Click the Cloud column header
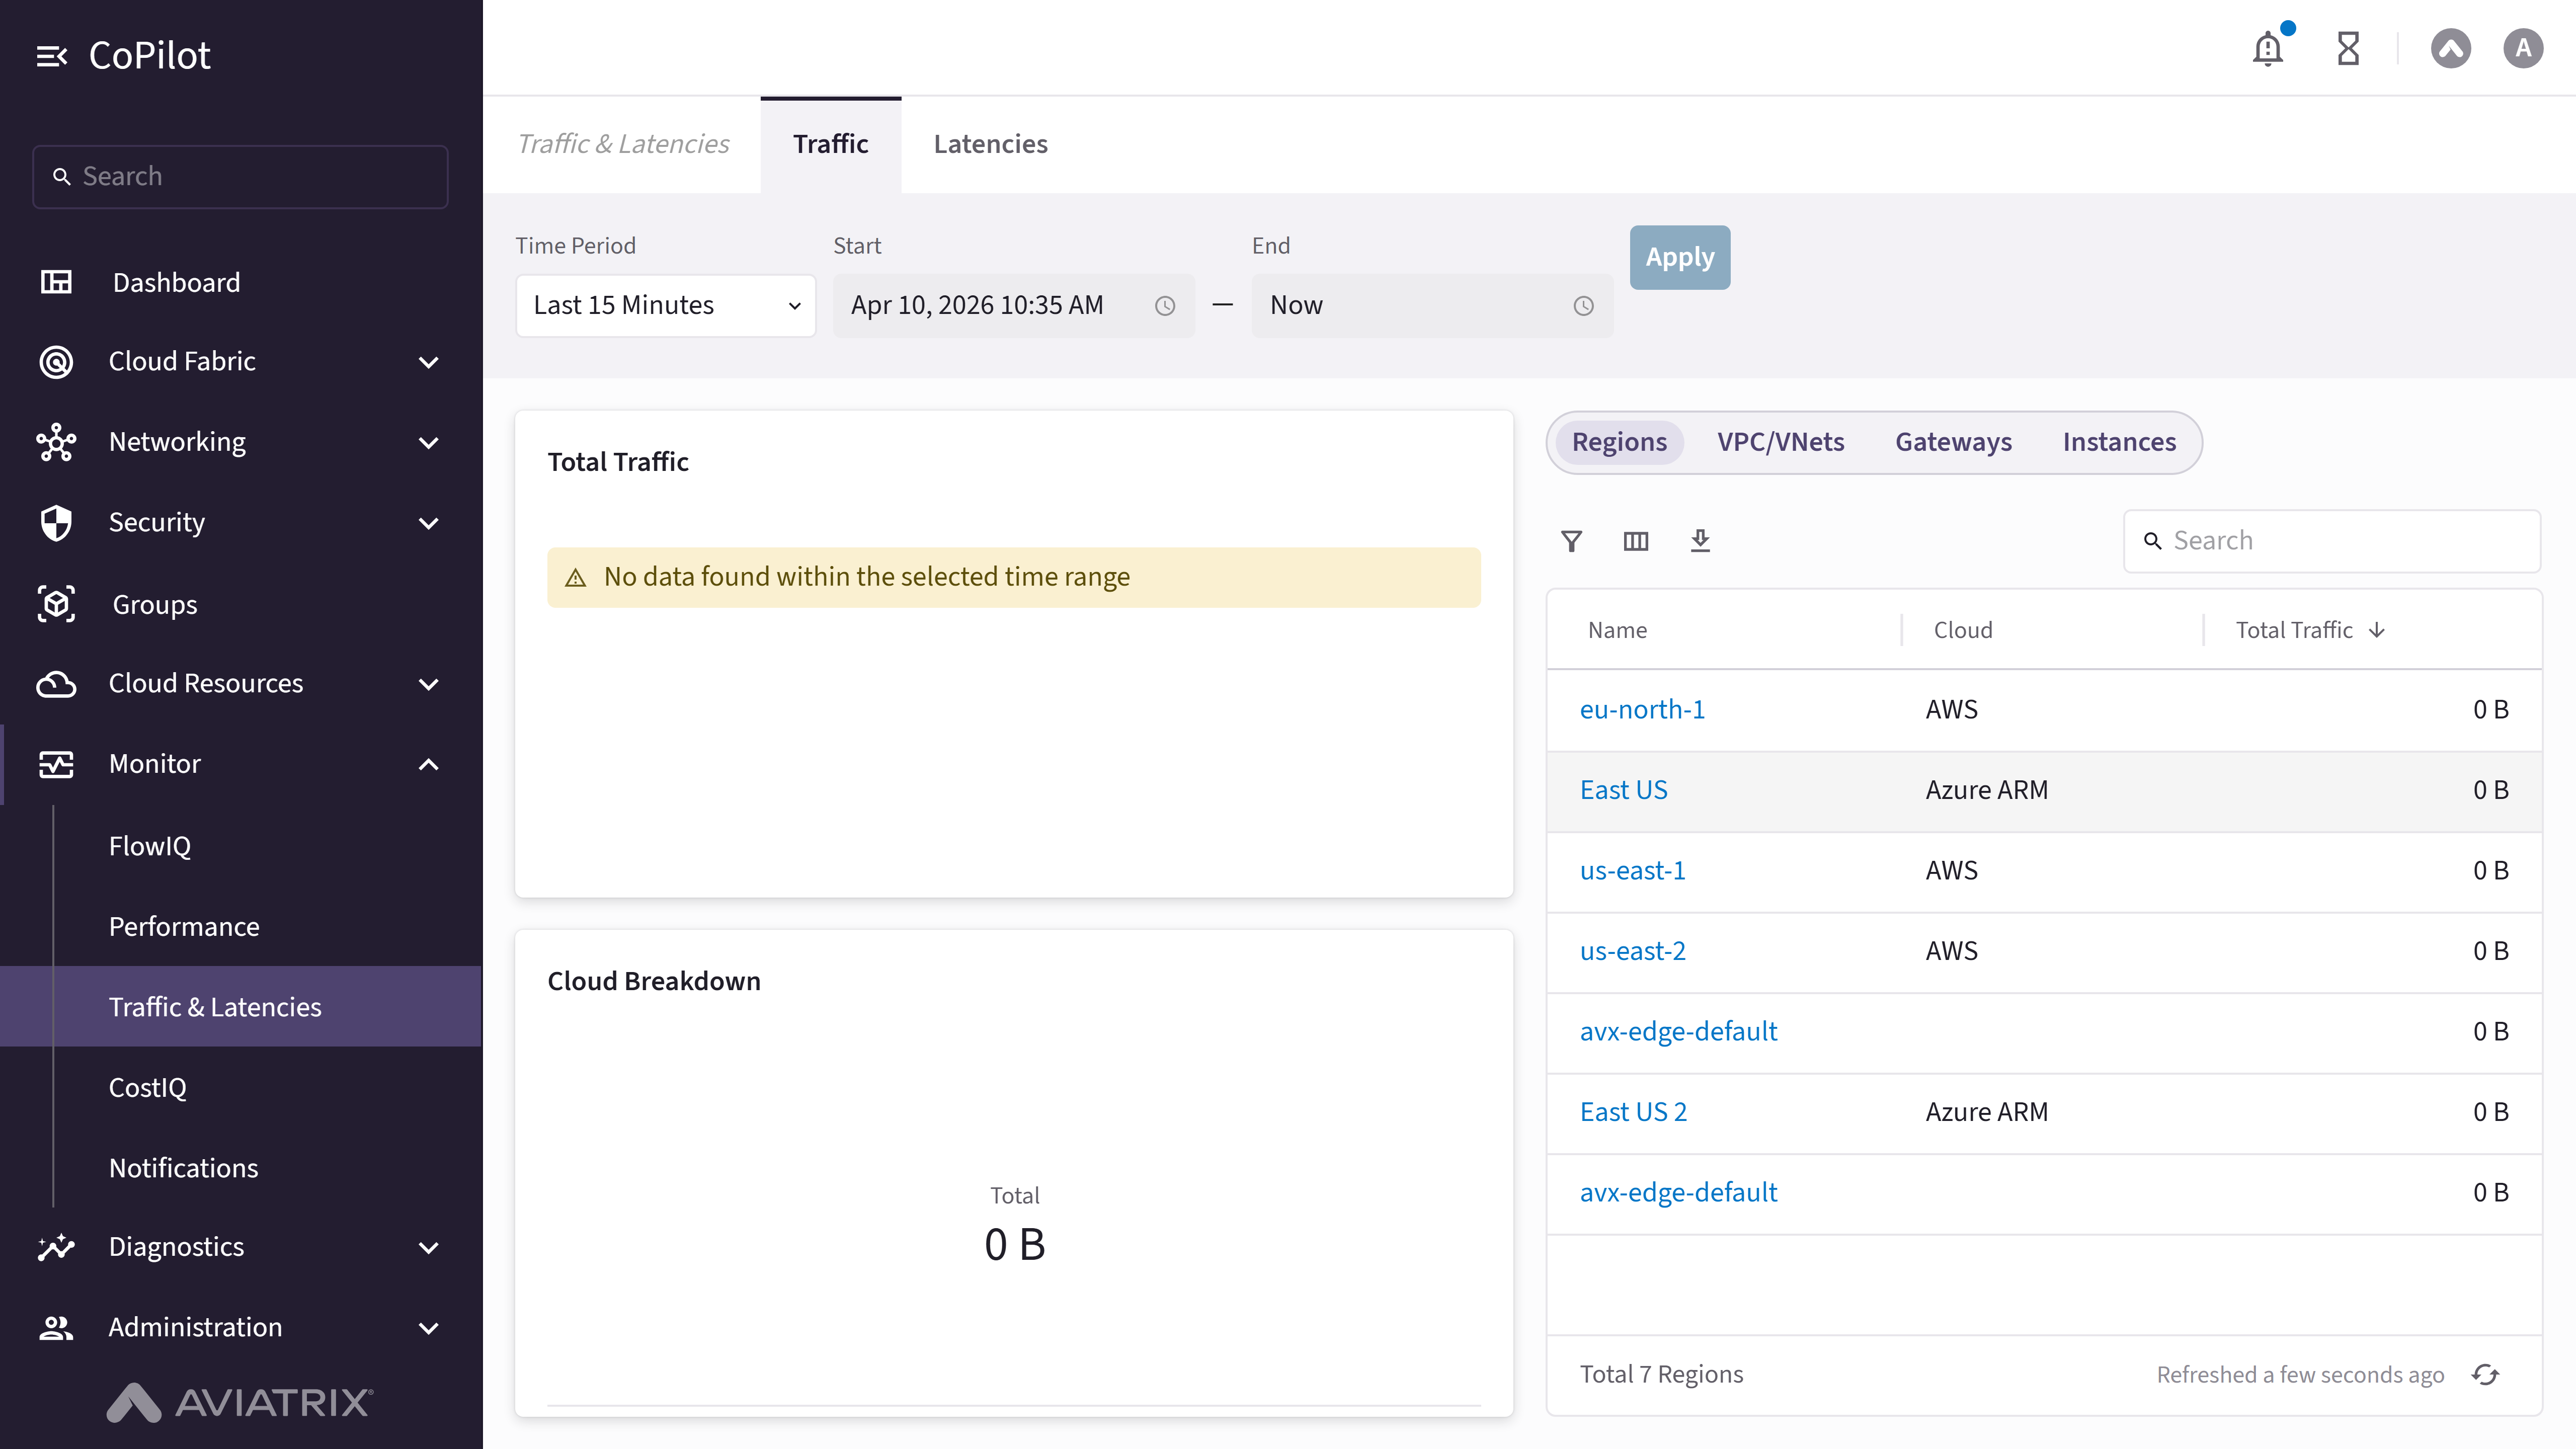Viewport: 2576px width, 1449px height. pos(1963,630)
